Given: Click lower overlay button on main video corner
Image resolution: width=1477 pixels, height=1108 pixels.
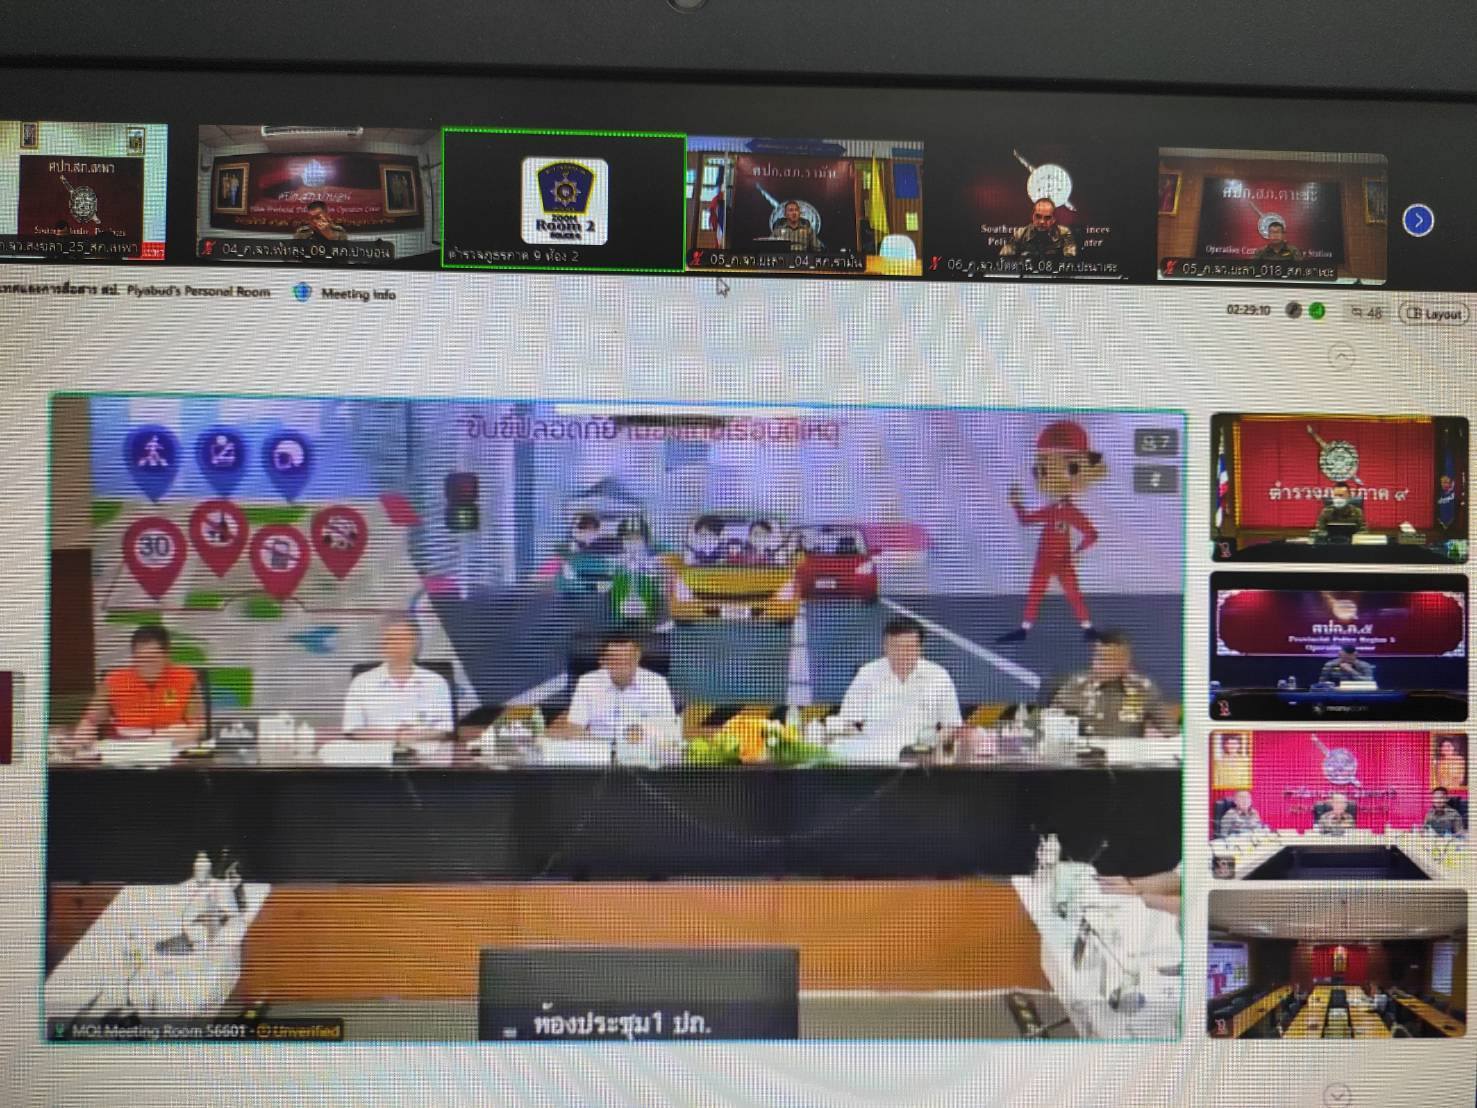Looking at the screenshot, I should click(x=1154, y=480).
